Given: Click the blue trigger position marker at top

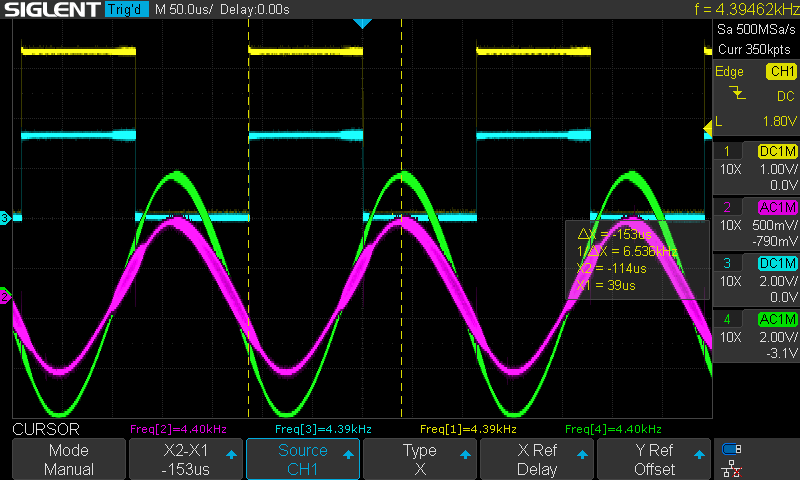Looking at the screenshot, I should 362,23.
